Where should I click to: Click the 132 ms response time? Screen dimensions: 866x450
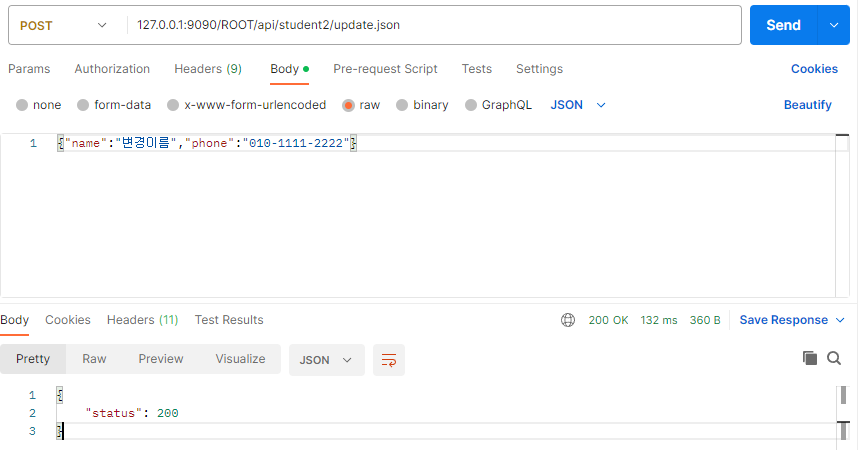click(659, 320)
